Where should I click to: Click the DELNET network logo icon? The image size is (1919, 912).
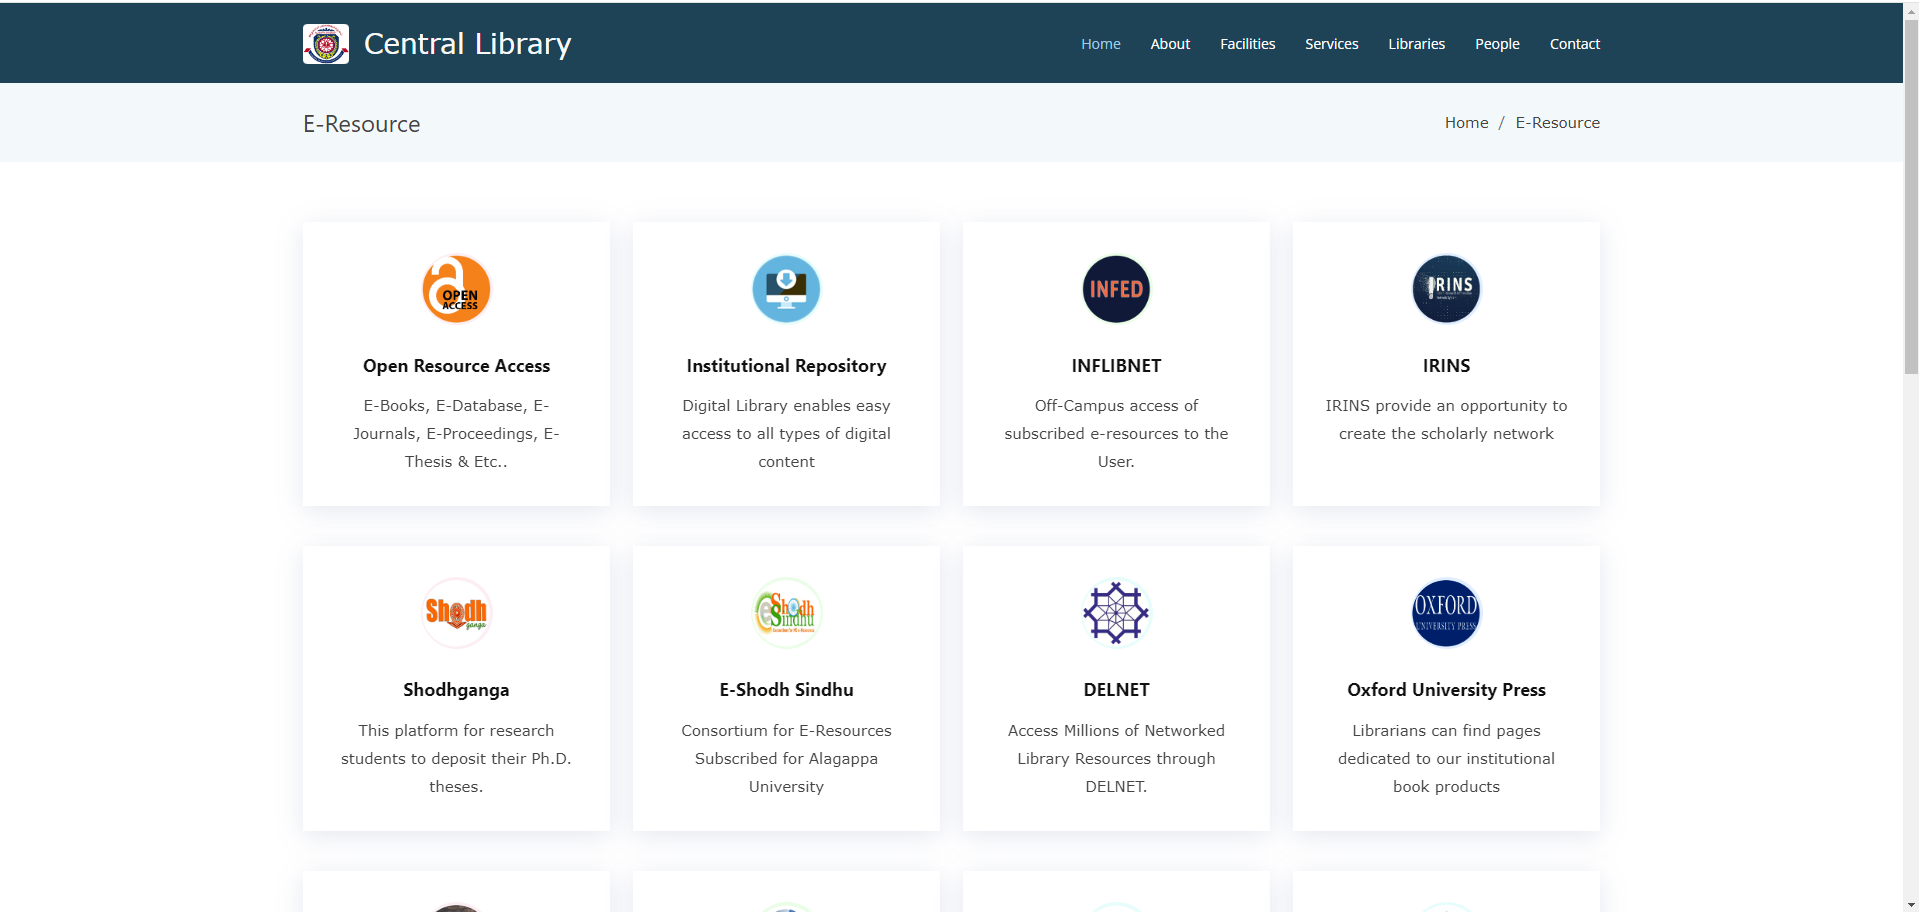tap(1116, 613)
